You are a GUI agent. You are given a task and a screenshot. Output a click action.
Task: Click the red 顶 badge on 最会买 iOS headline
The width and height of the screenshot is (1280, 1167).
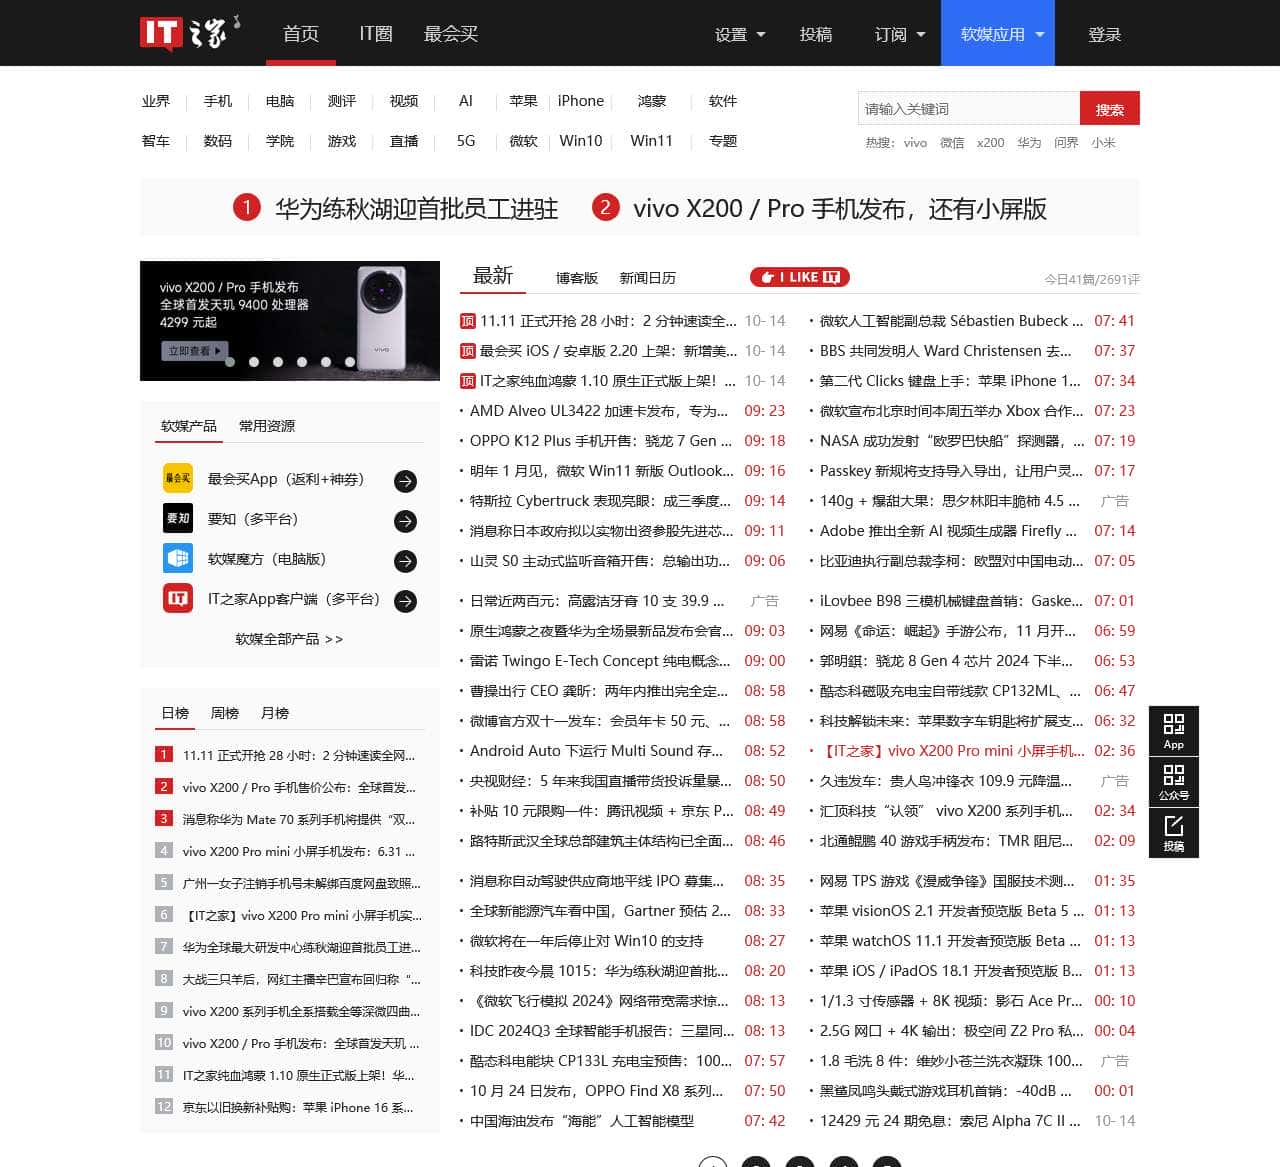click(x=467, y=351)
